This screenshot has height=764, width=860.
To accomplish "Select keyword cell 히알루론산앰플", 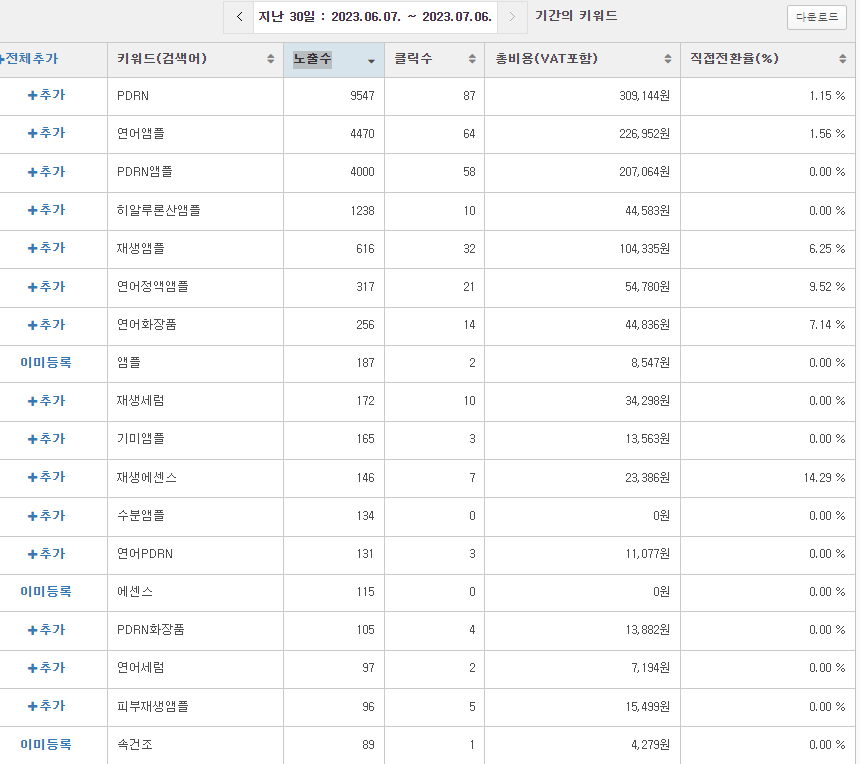I will coord(195,211).
